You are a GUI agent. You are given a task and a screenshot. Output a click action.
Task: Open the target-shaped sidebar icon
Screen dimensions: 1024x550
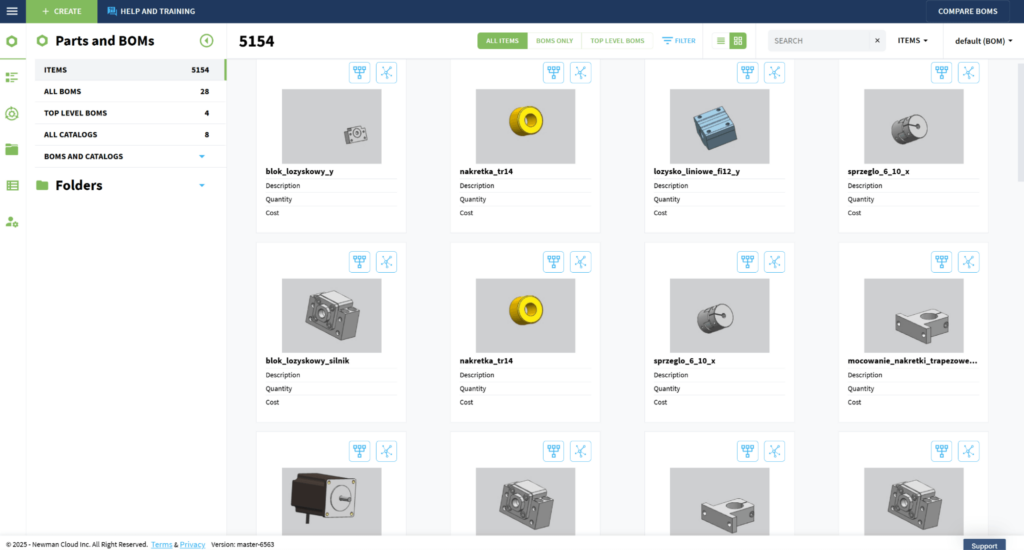coord(12,114)
